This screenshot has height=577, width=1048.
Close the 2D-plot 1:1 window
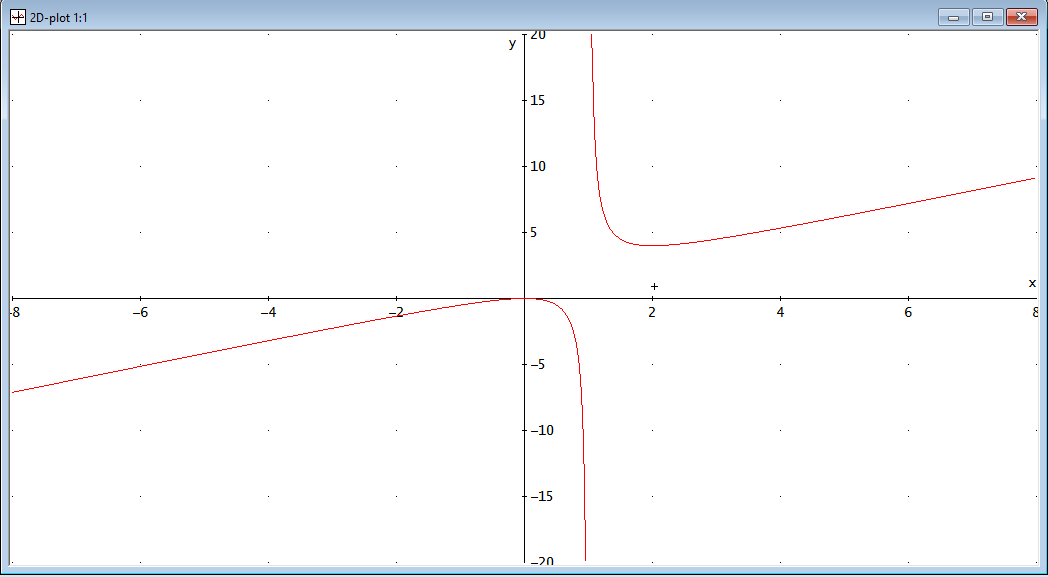click(1020, 17)
